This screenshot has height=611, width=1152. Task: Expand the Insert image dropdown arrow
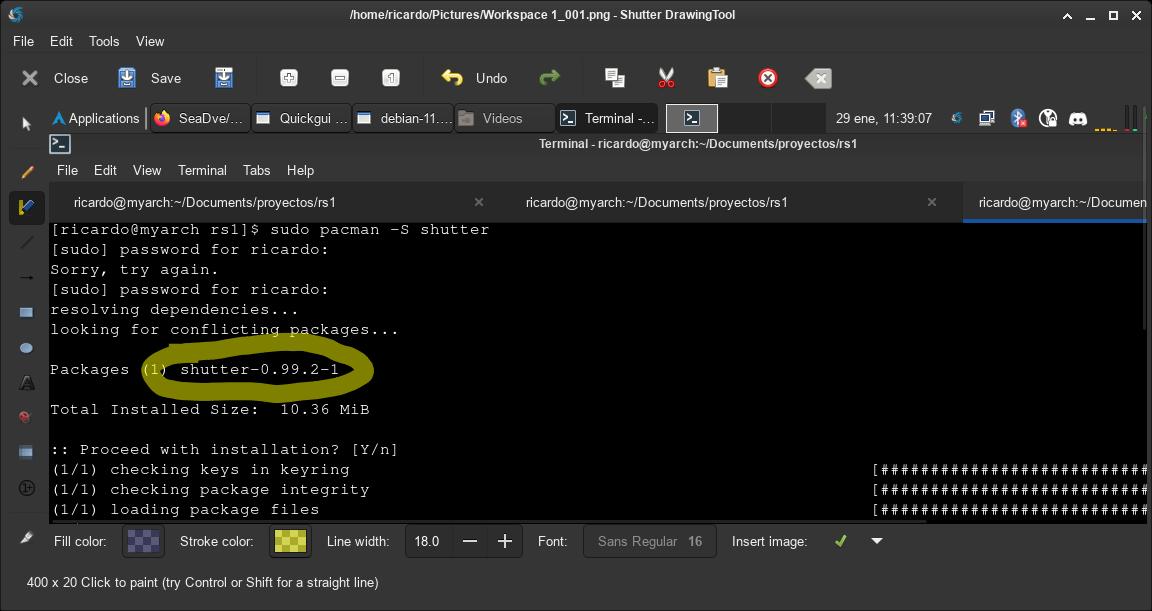click(x=876, y=541)
